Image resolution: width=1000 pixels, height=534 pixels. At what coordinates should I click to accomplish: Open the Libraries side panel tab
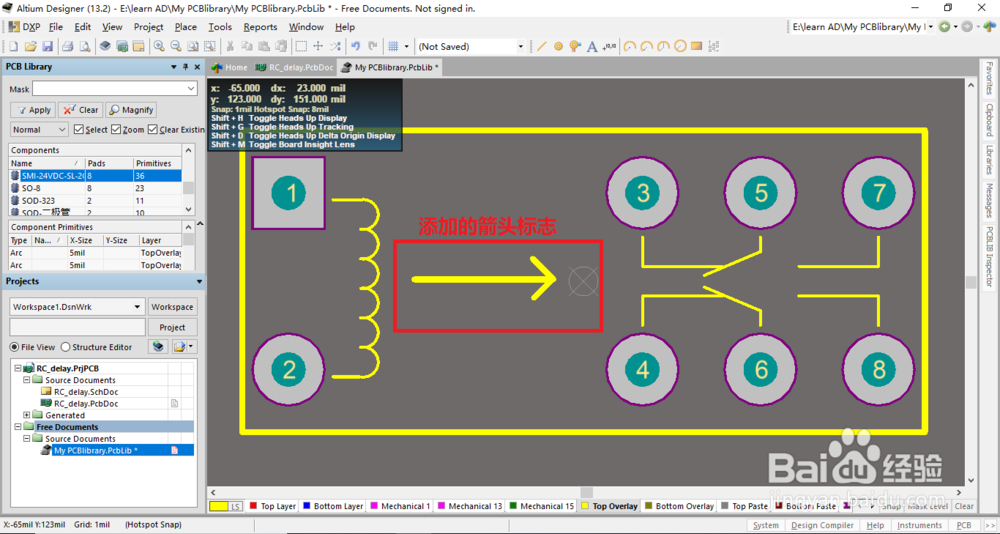989,159
